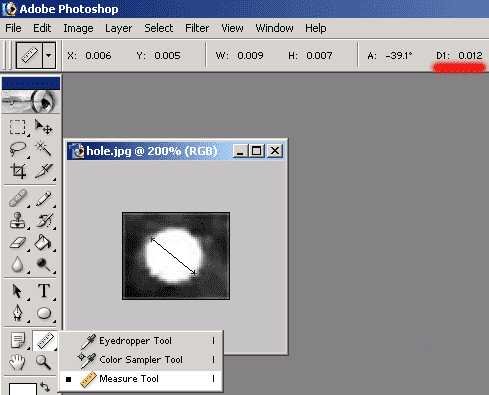
Task: Open the Filter menu
Action: pos(197,28)
